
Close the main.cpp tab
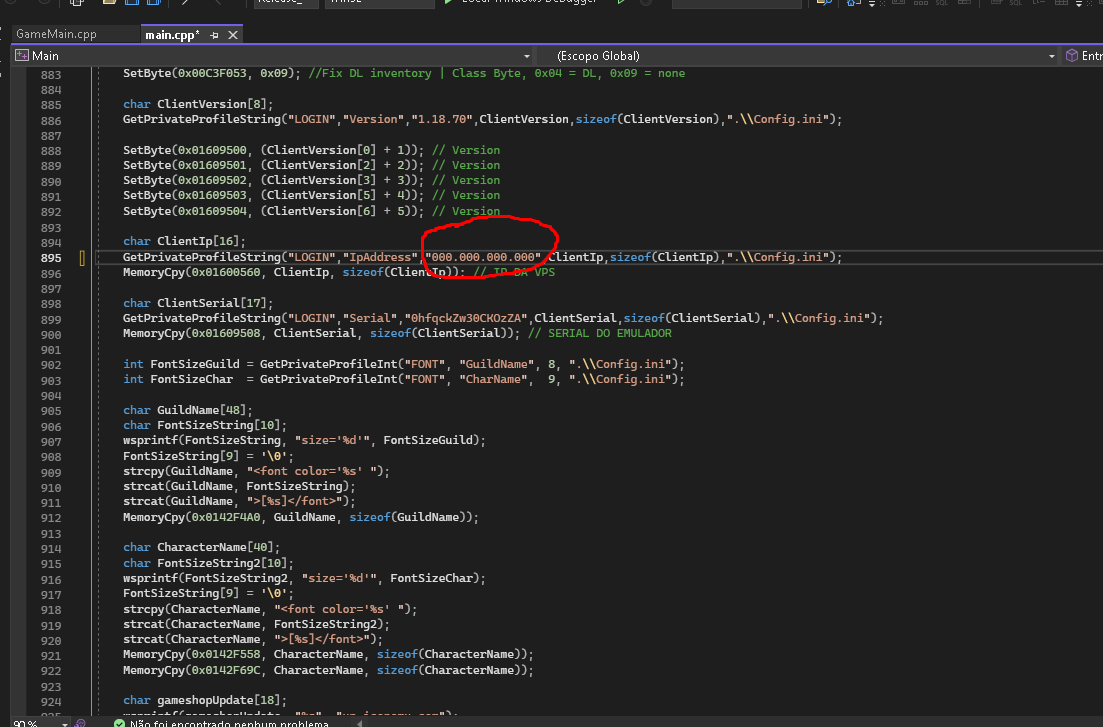pyautogui.click(x=233, y=35)
